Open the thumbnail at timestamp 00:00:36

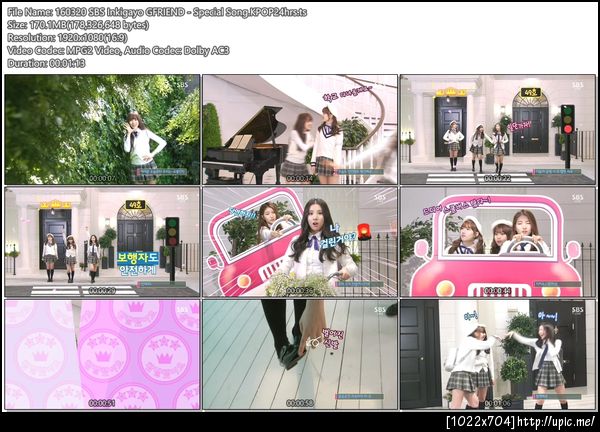click(300, 242)
